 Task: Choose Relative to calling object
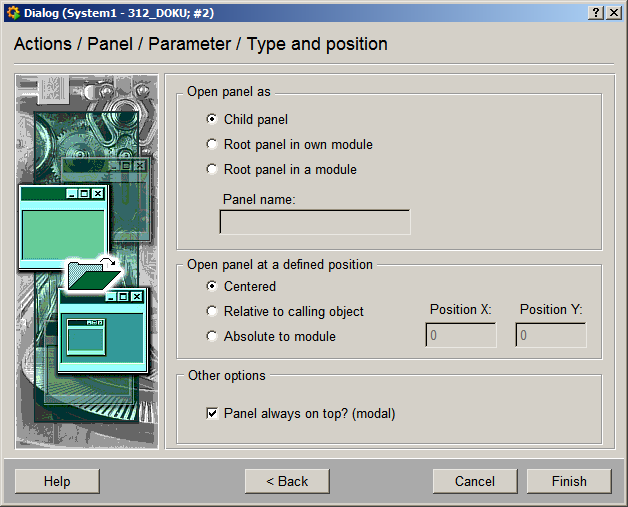coord(212,311)
